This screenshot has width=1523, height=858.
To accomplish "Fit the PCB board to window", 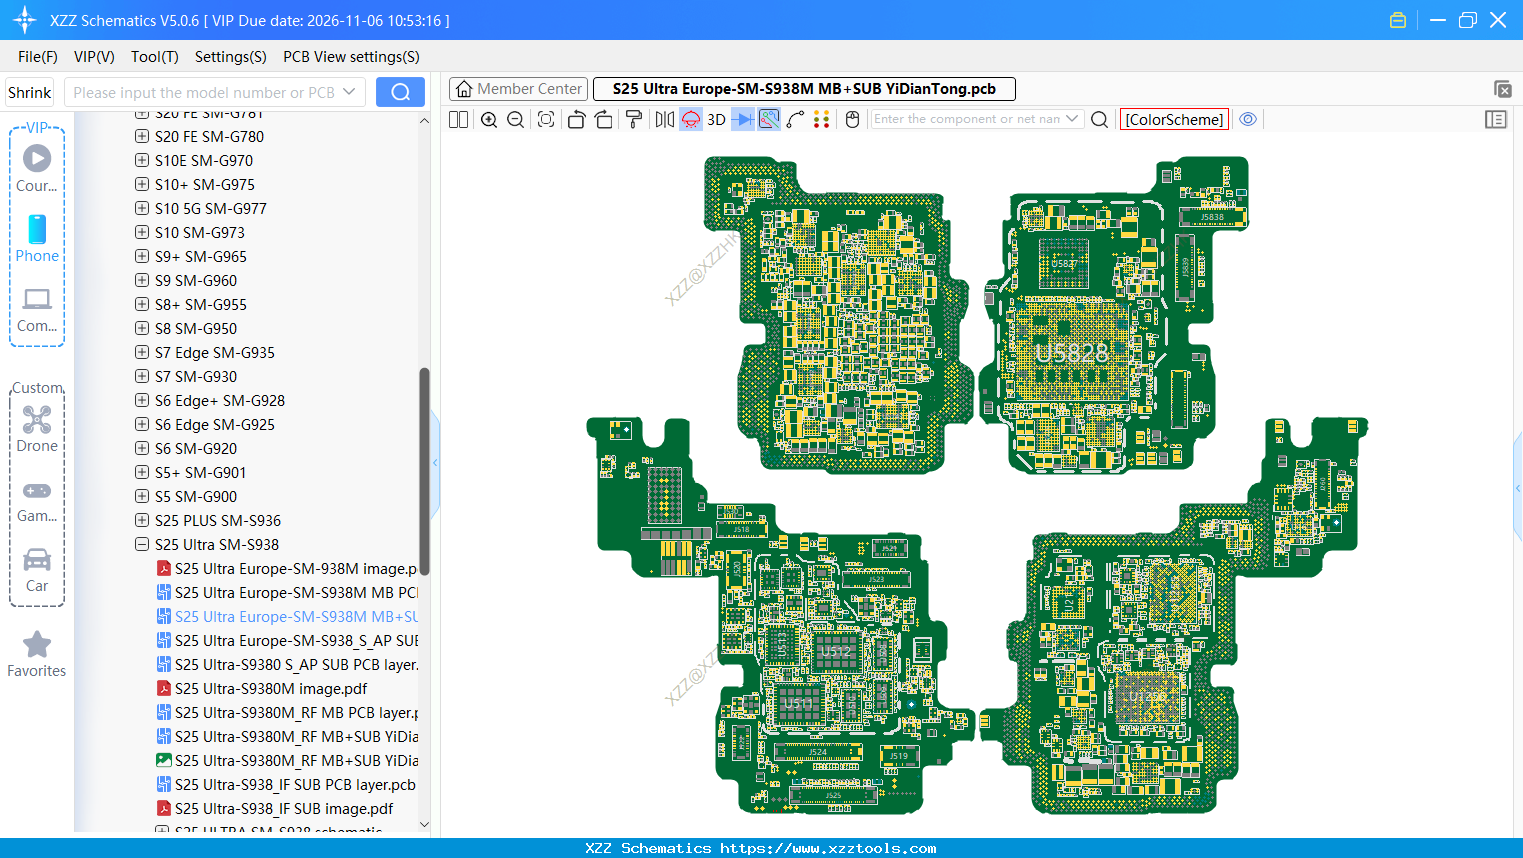I will click(x=546, y=119).
